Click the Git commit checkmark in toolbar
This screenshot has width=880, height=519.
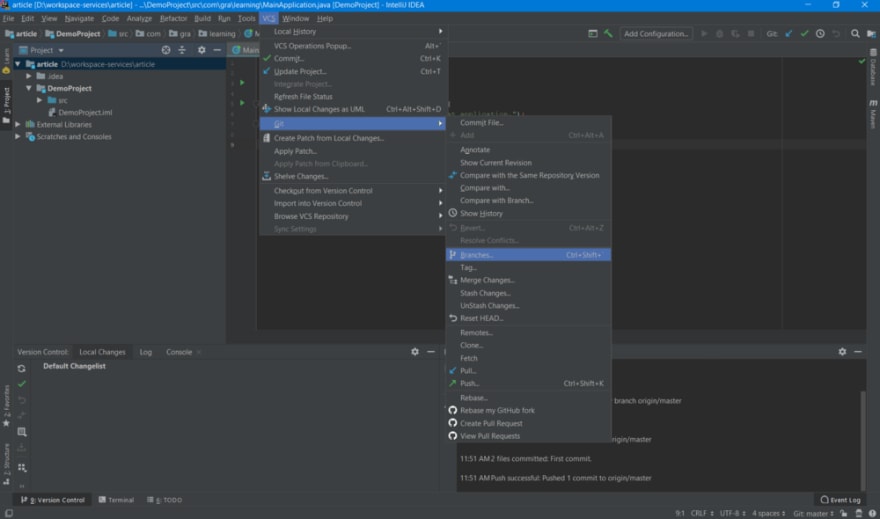pyautogui.click(x=804, y=34)
